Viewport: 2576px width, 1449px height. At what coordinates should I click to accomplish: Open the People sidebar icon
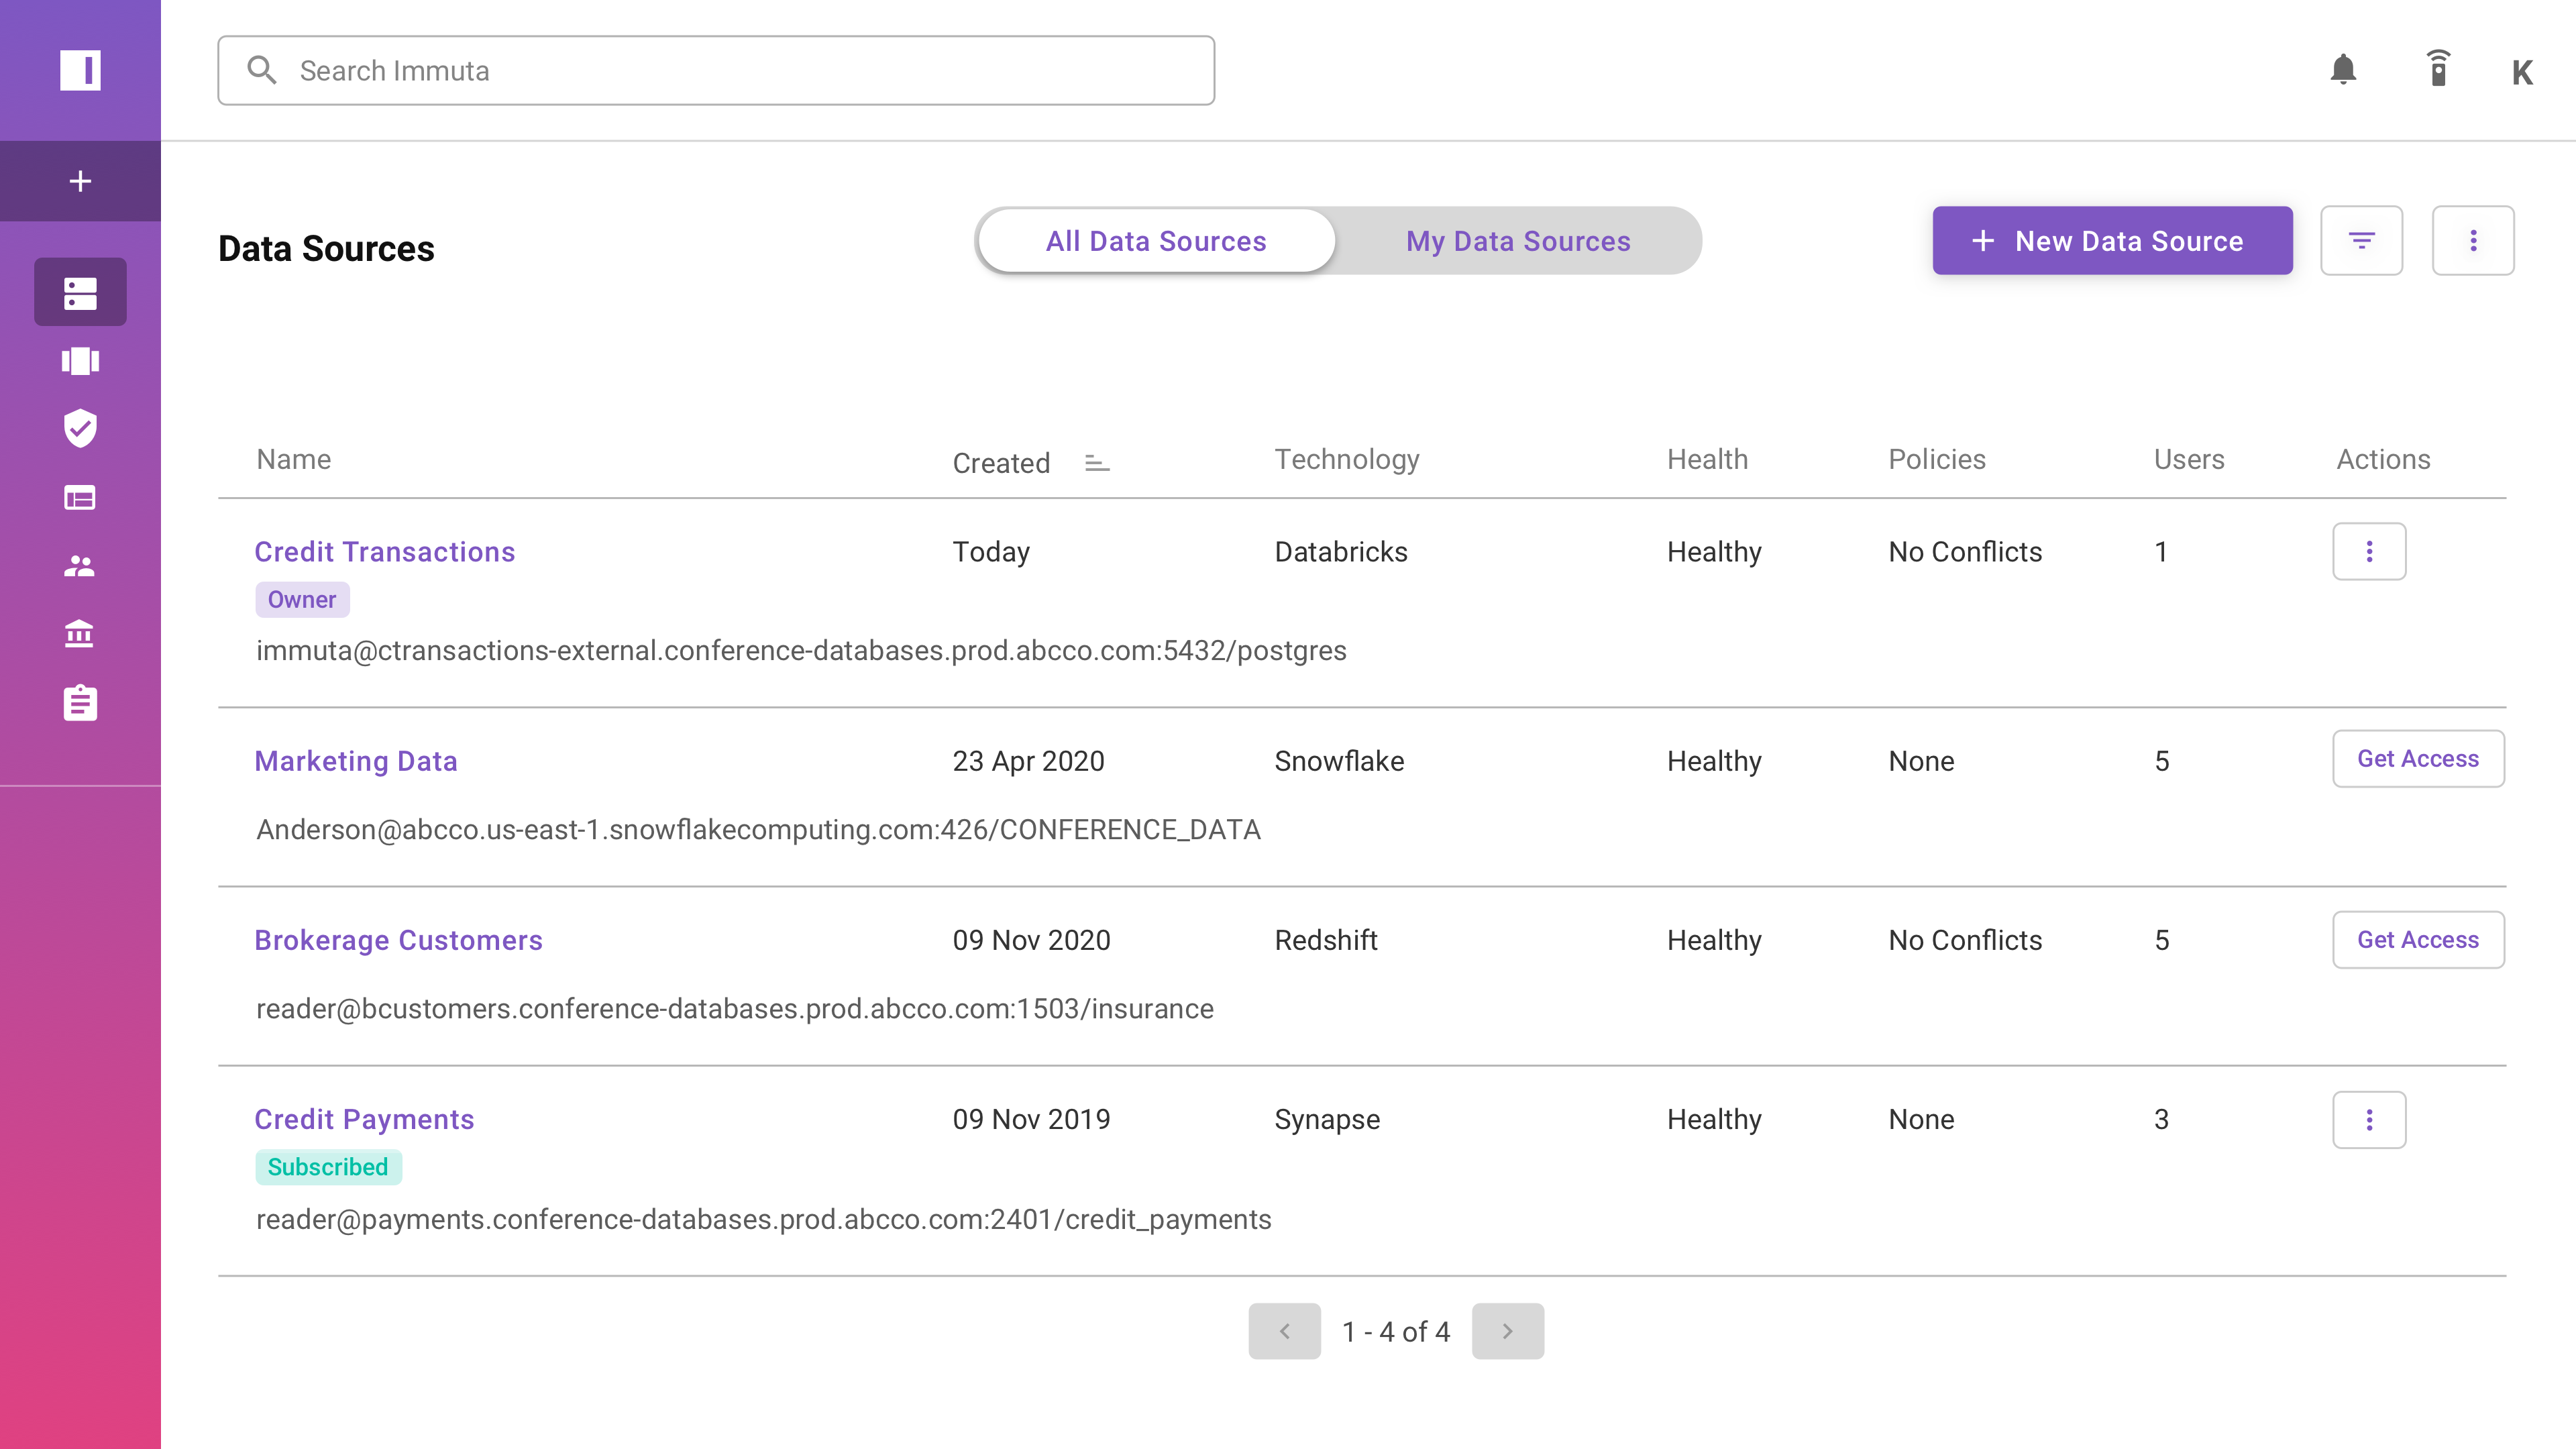point(80,566)
